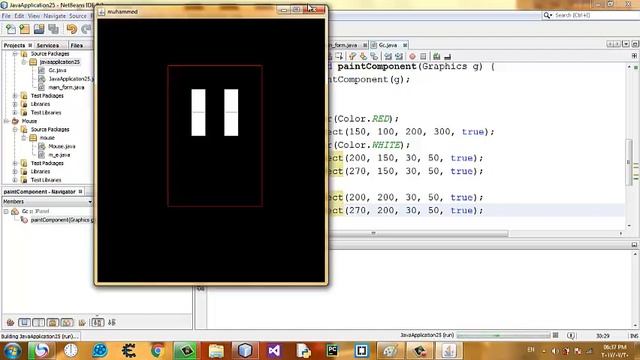Click the Search input field
Image resolution: width=640 pixels, height=360 pixels.
click(x=596, y=16)
